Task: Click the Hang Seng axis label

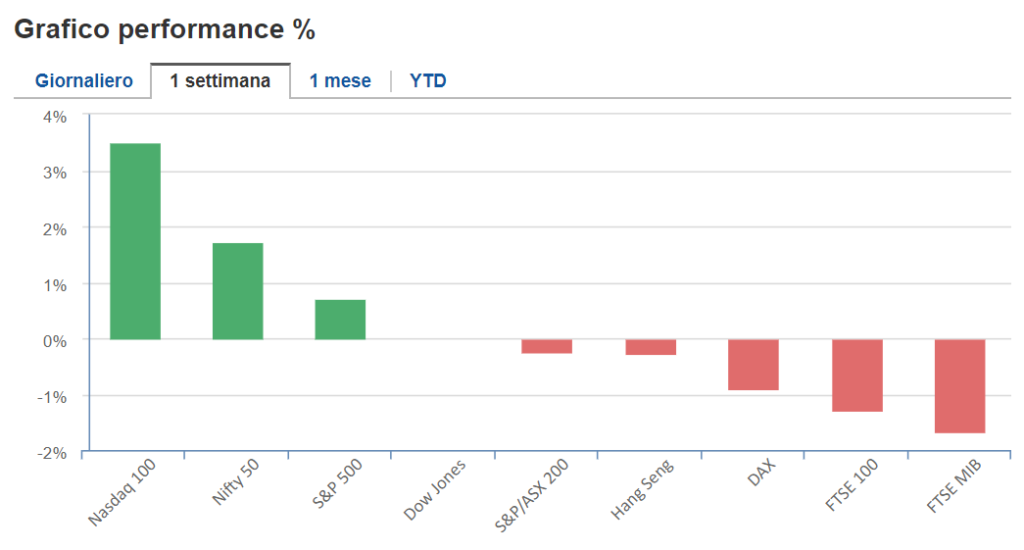Action: pos(642,490)
